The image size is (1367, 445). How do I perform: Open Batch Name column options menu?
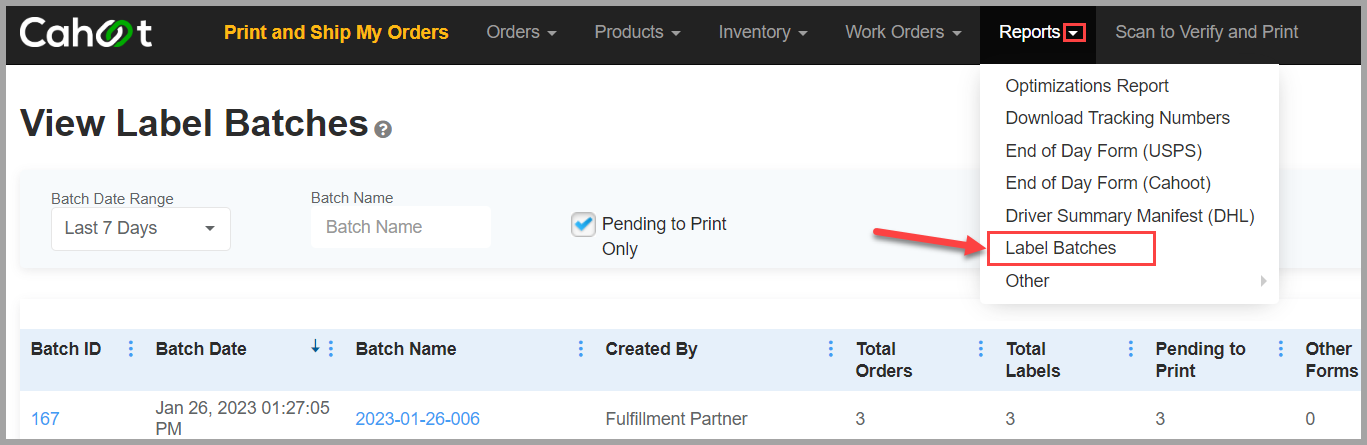pyautogui.click(x=581, y=349)
